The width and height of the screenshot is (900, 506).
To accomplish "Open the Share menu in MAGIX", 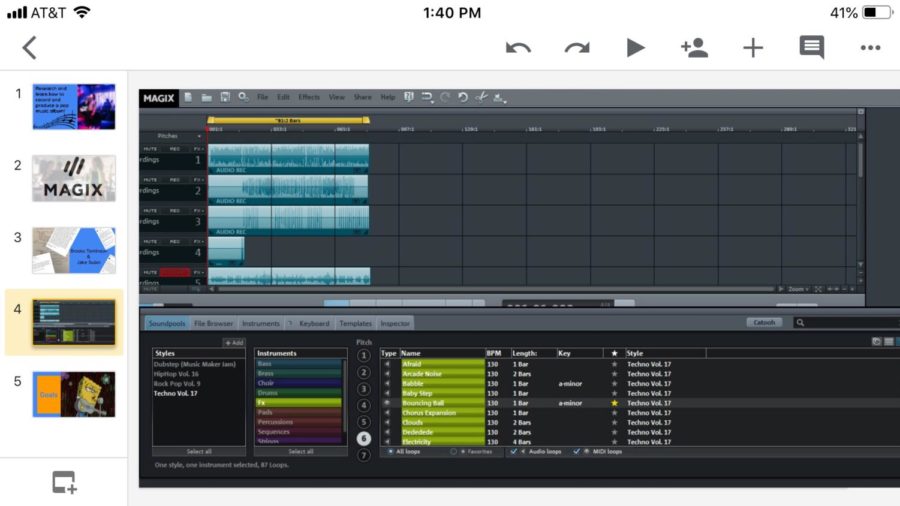I will pos(362,98).
